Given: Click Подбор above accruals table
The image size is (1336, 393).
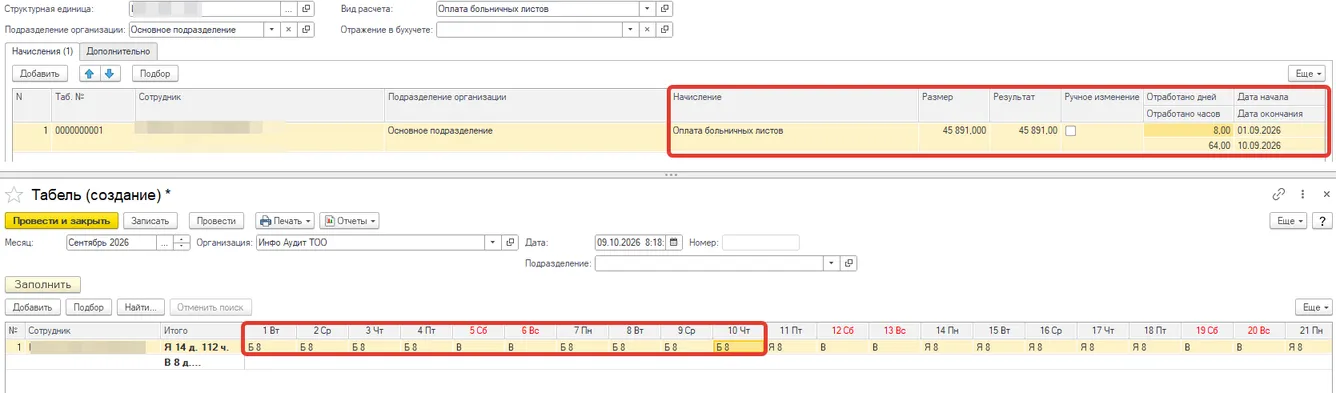Looking at the screenshot, I should pyautogui.click(x=154, y=73).
